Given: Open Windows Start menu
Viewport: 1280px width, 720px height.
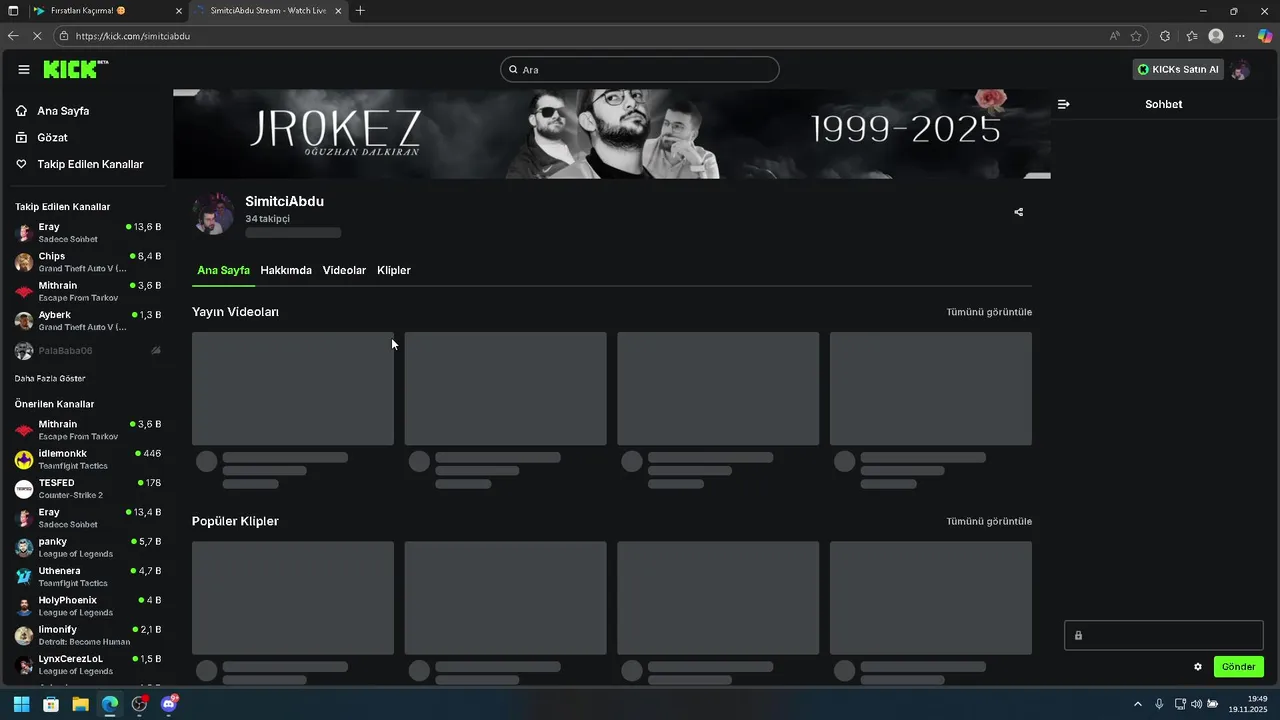Looking at the screenshot, I should (x=21, y=704).
